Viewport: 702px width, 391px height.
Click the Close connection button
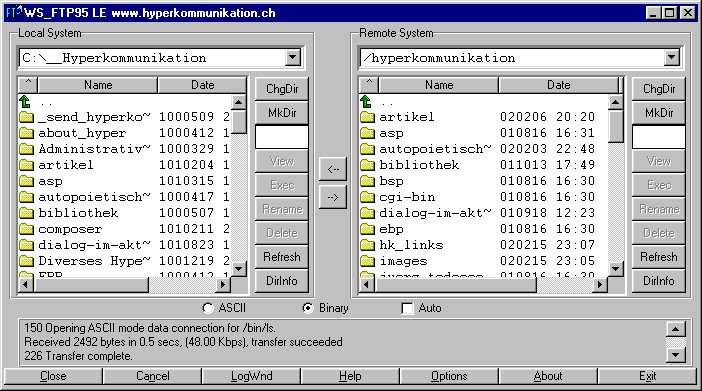pos(53,376)
